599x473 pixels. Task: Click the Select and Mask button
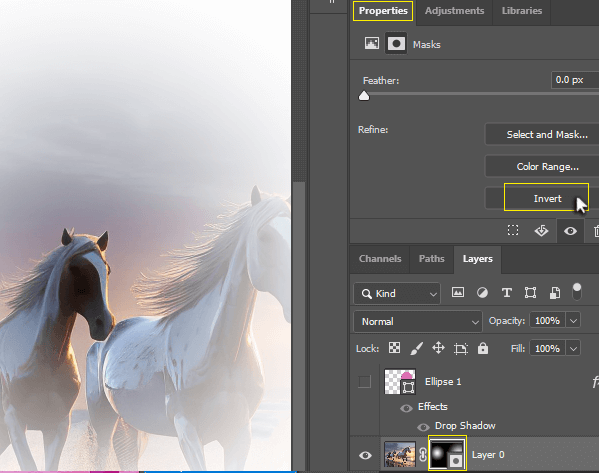[x=547, y=134]
